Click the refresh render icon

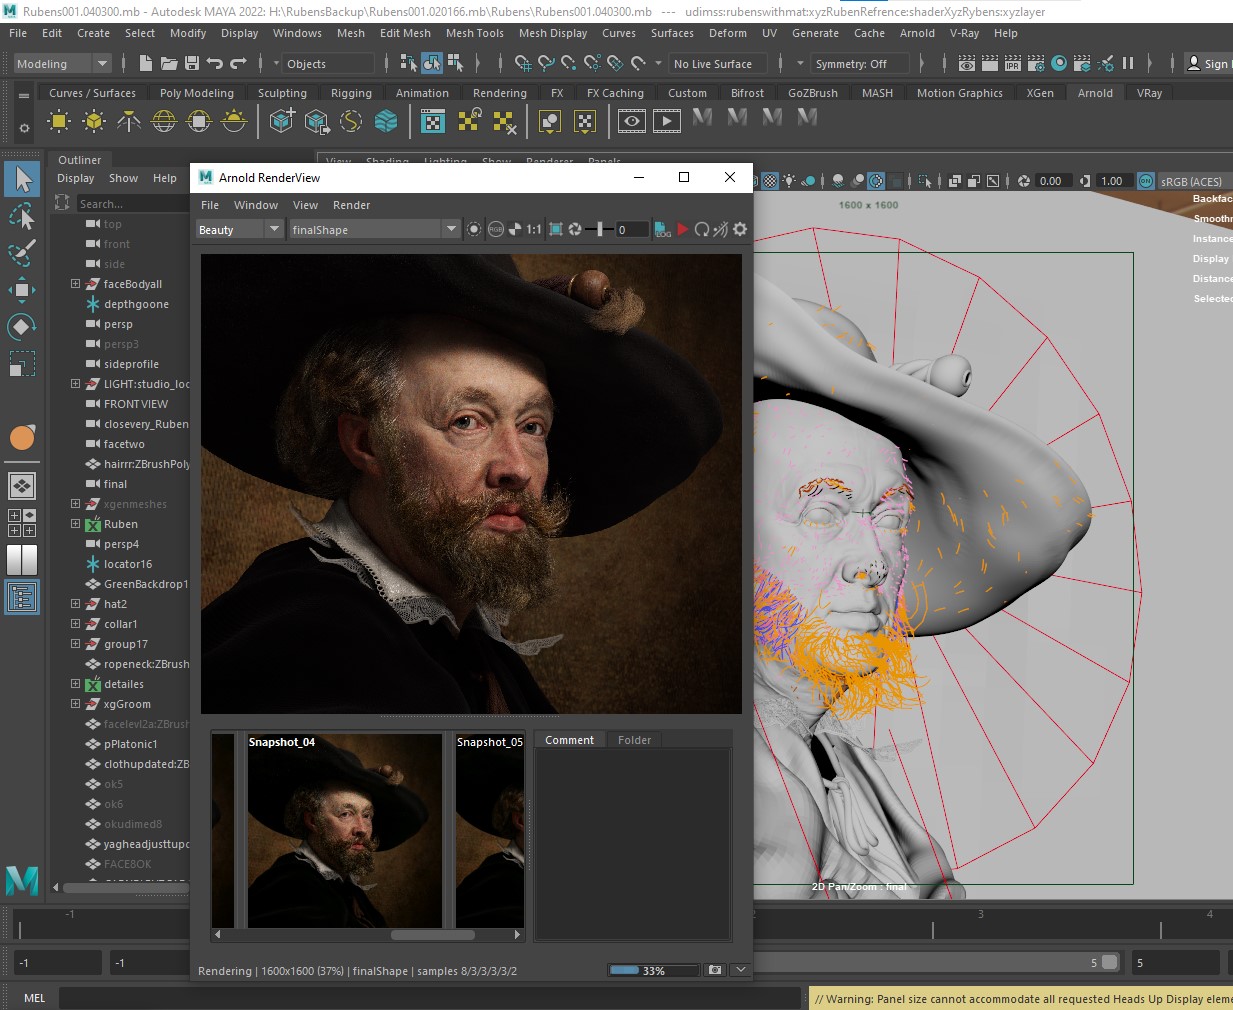tap(701, 229)
